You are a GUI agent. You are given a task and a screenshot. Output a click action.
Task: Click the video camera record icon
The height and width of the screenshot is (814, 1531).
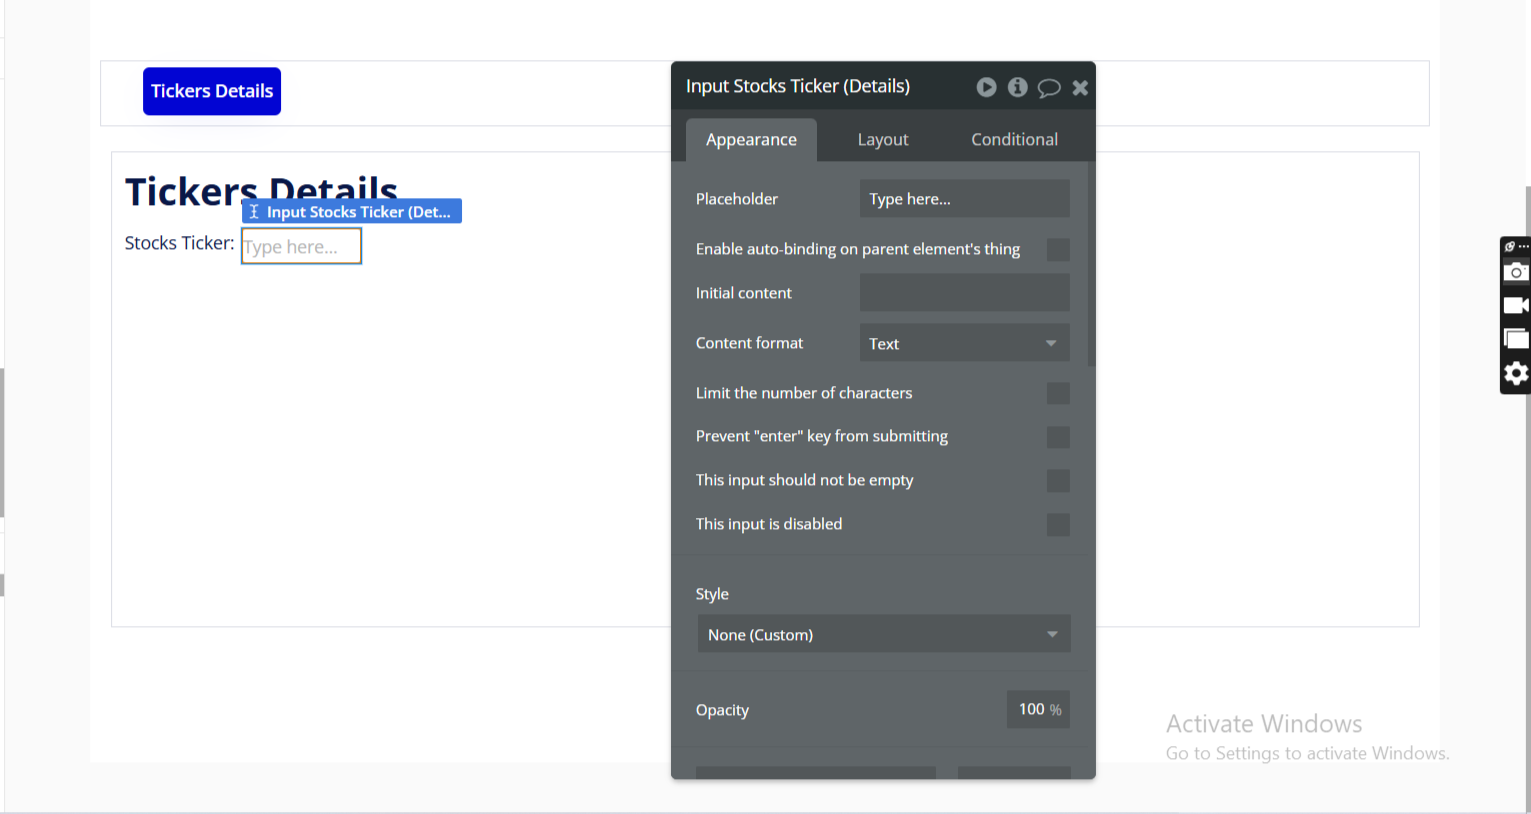coord(1516,305)
